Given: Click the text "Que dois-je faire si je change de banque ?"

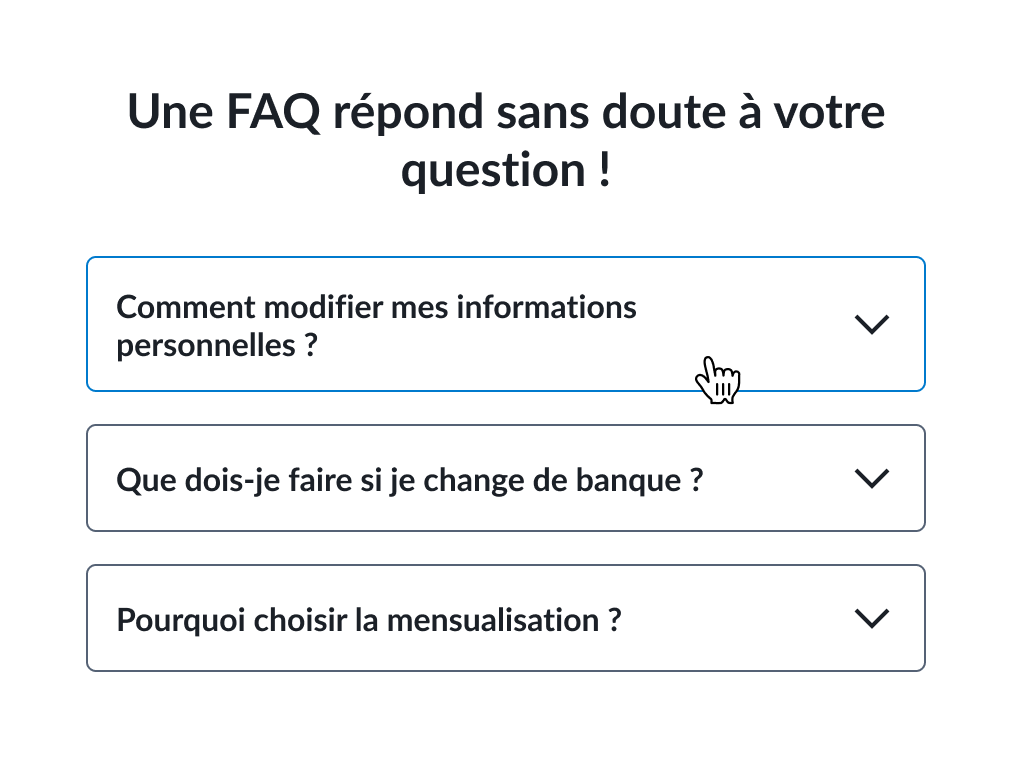Looking at the screenshot, I should [410, 480].
